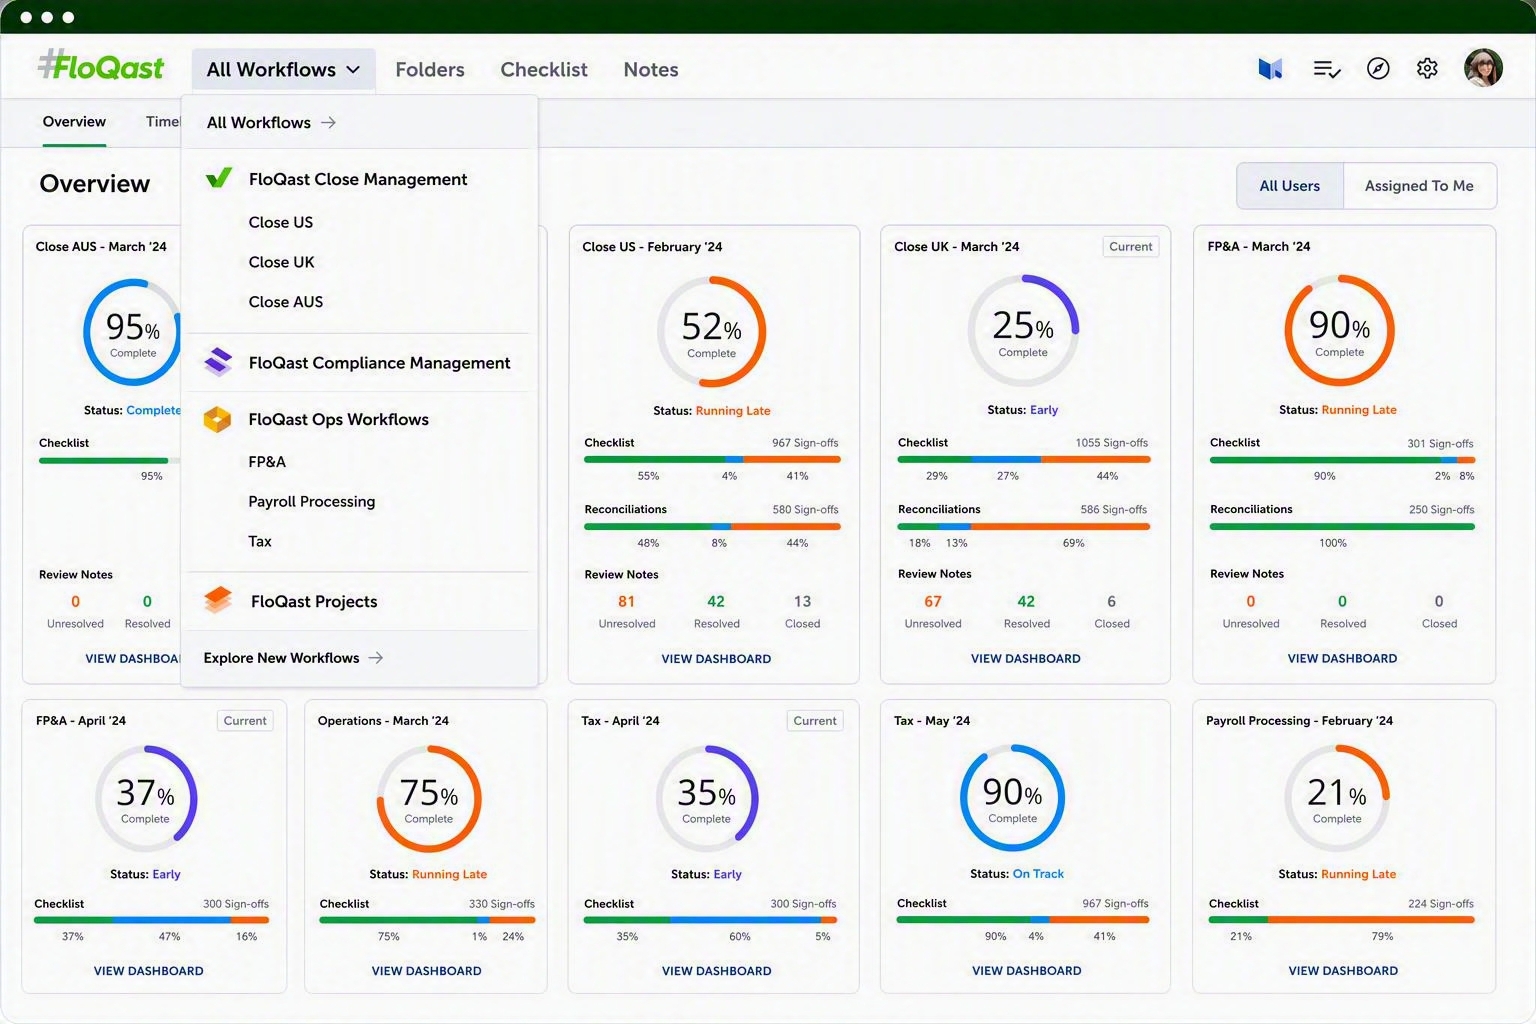Click the compass explore icon

pyautogui.click(x=1378, y=68)
